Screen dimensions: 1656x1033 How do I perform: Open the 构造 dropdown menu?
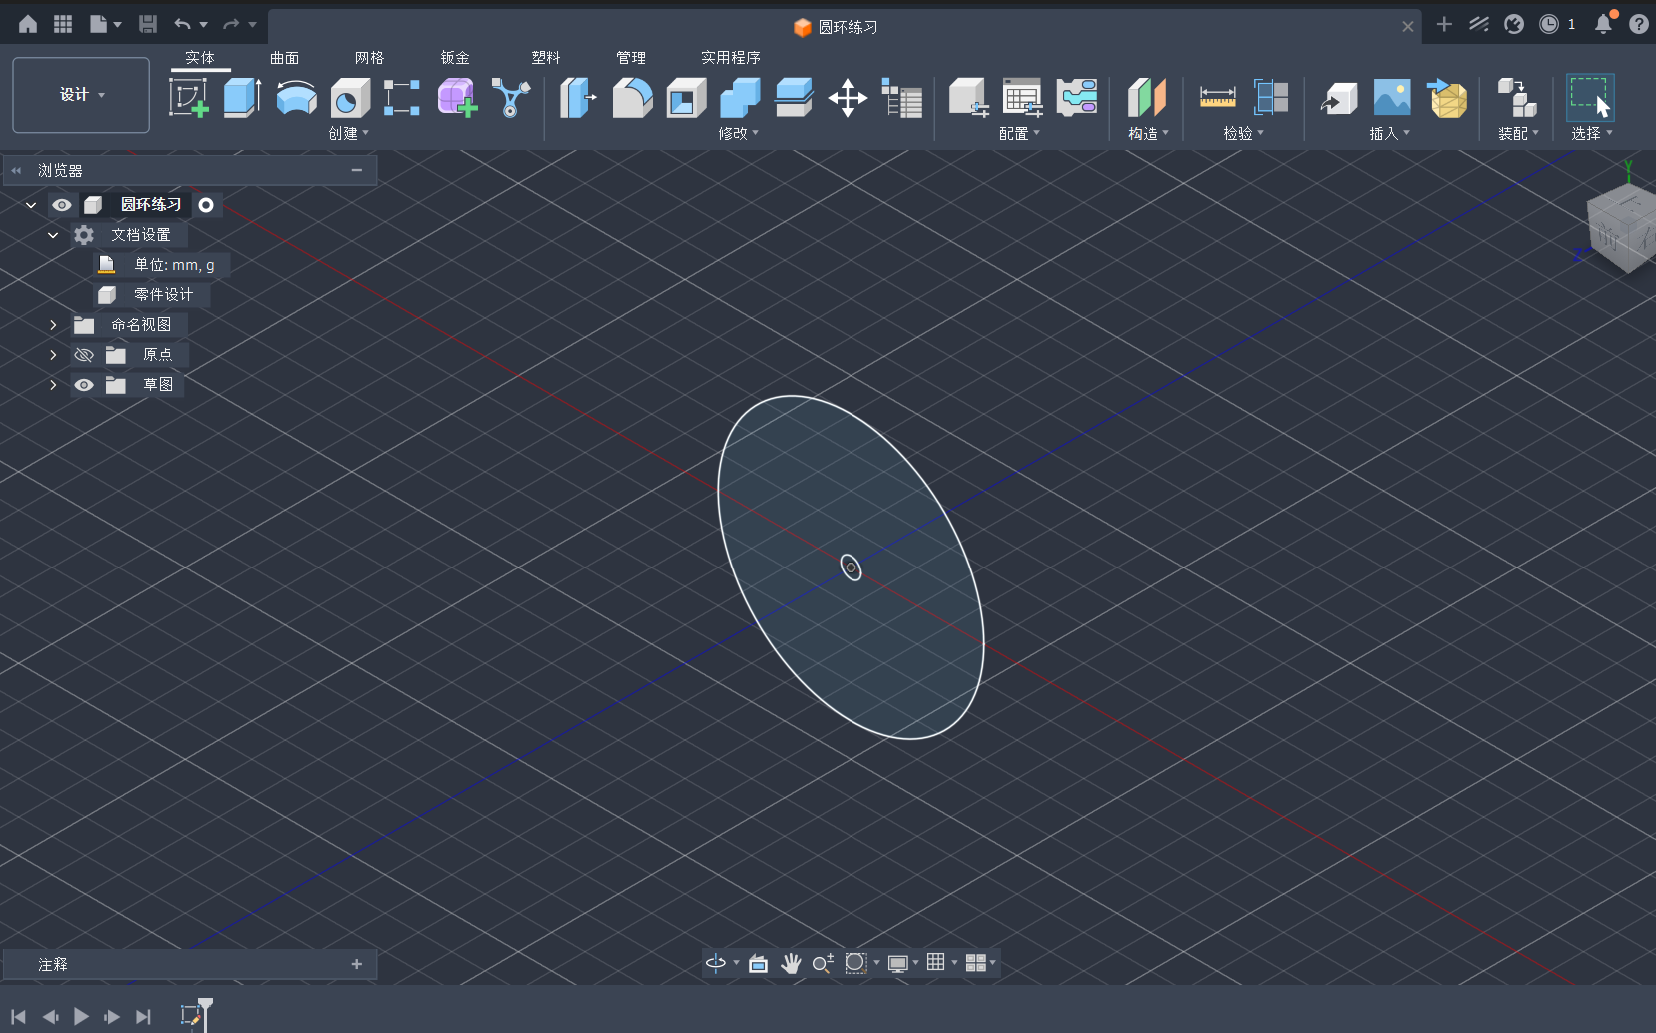coord(1148,133)
